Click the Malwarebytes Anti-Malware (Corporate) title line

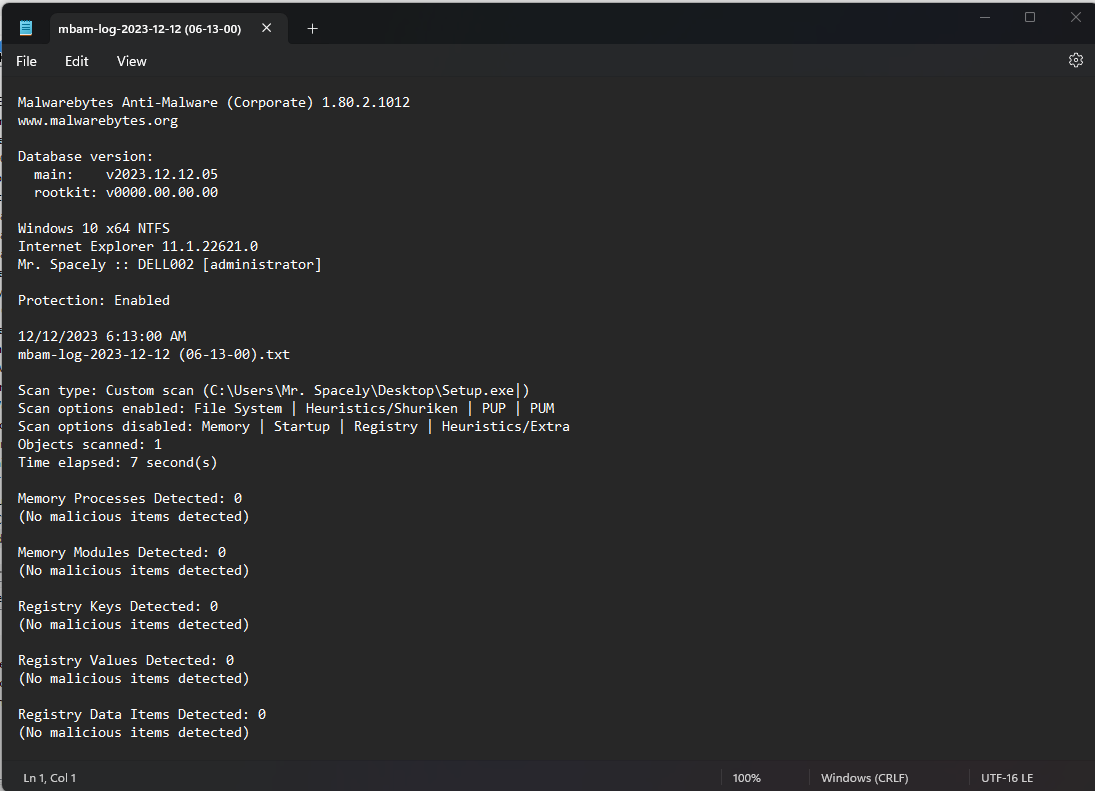(x=214, y=103)
